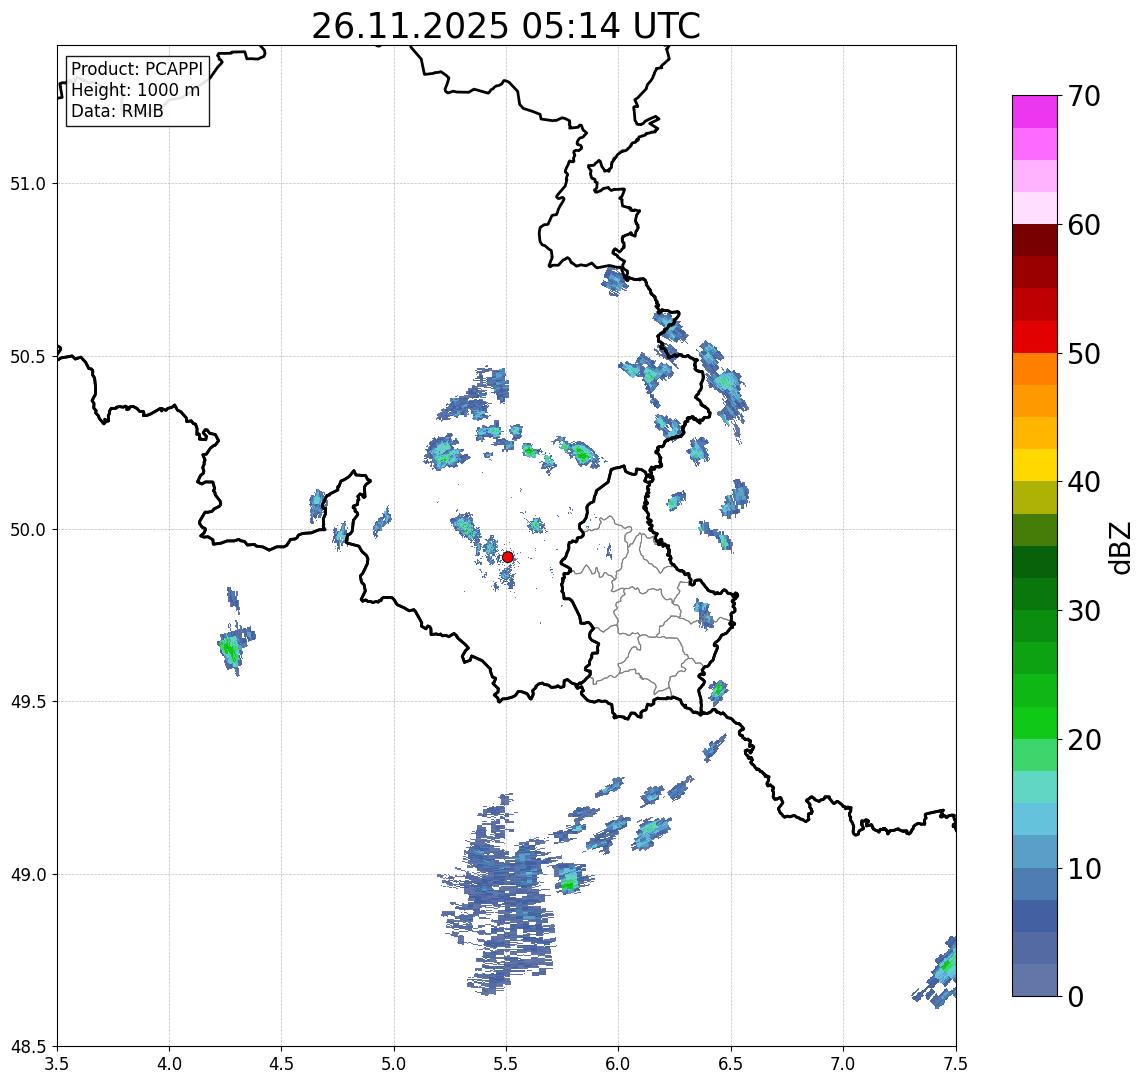Viewport: 1145px width, 1084px height.
Task: Click the longitude axis label 6.0
Action: (x=619, y=1064)
